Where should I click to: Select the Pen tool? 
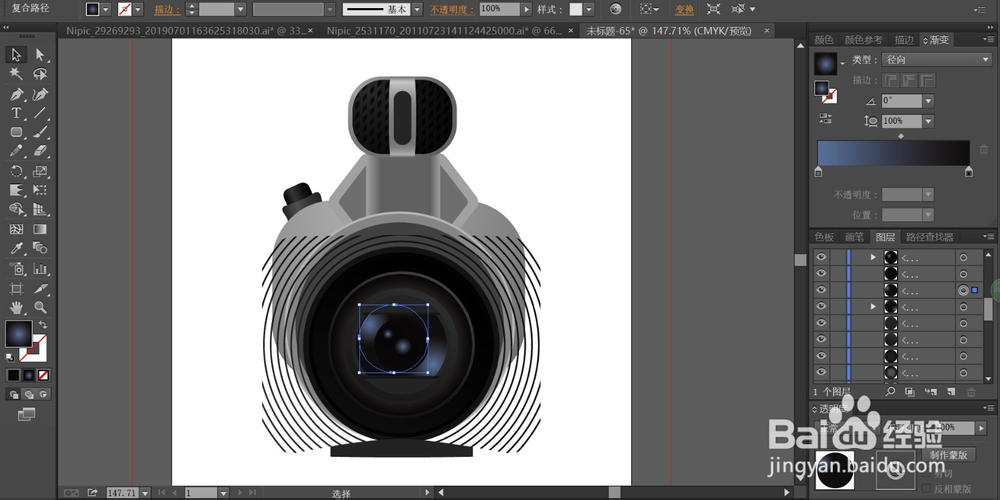pos(17,94)
